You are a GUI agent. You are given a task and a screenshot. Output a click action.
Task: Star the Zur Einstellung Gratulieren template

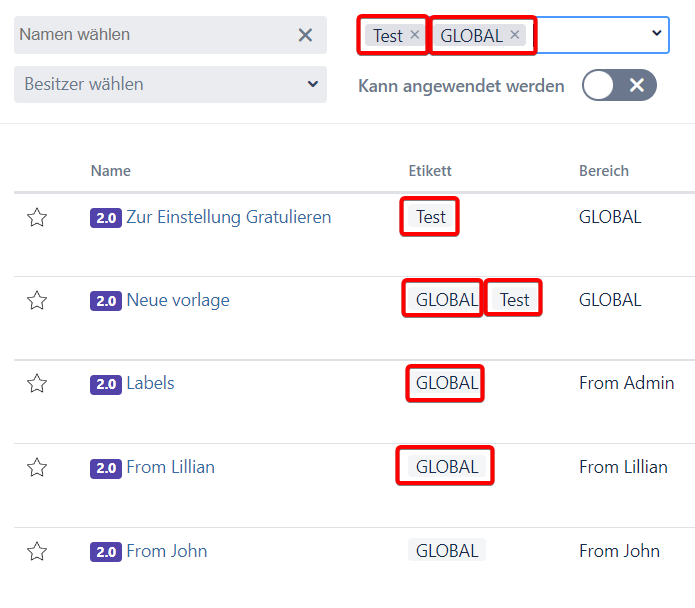pos(37,218)
